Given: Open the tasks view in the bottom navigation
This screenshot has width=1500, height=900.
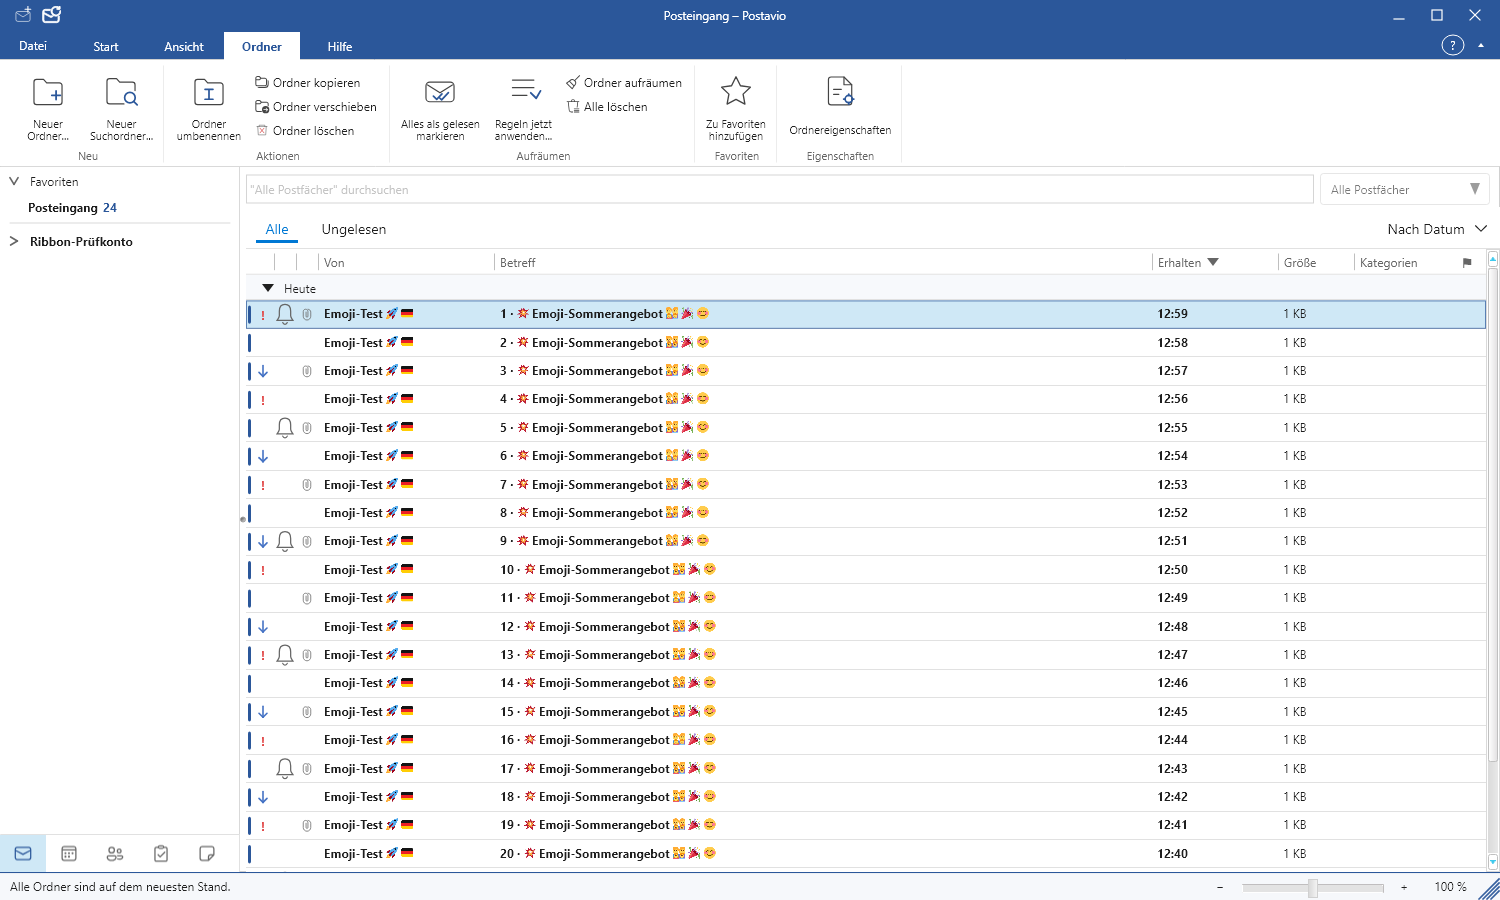Looking at the screenshot, I should pyautogui.click(x=161, y=854).
